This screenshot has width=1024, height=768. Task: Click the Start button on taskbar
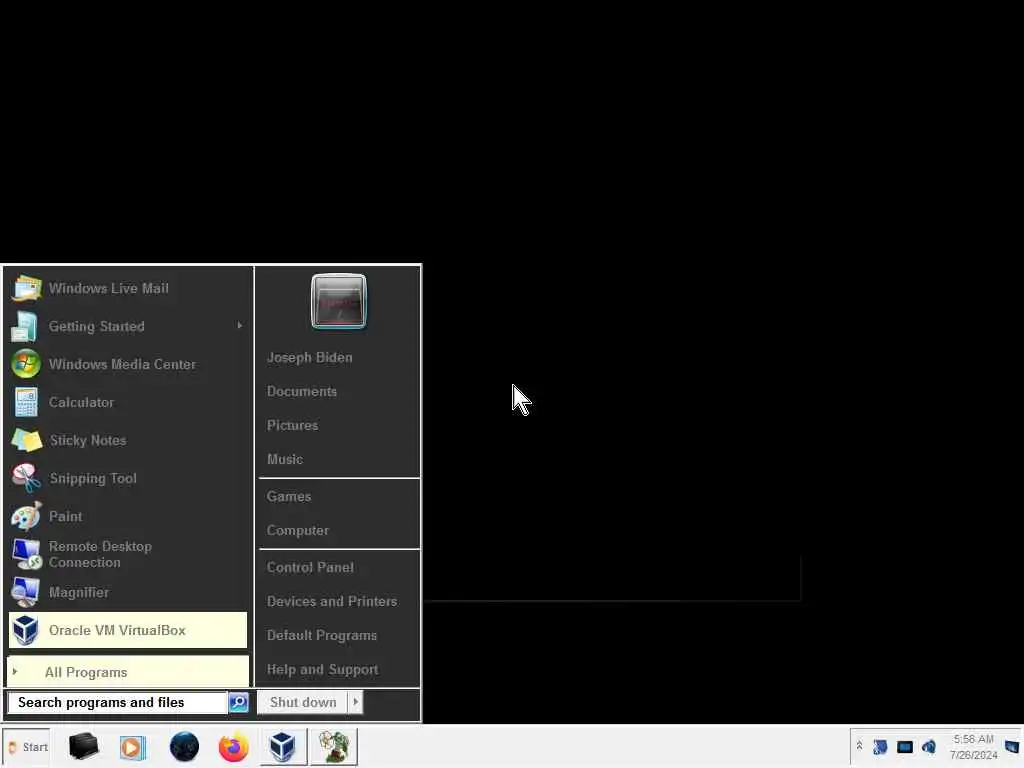pyautogui.click(x=27, y=747)
